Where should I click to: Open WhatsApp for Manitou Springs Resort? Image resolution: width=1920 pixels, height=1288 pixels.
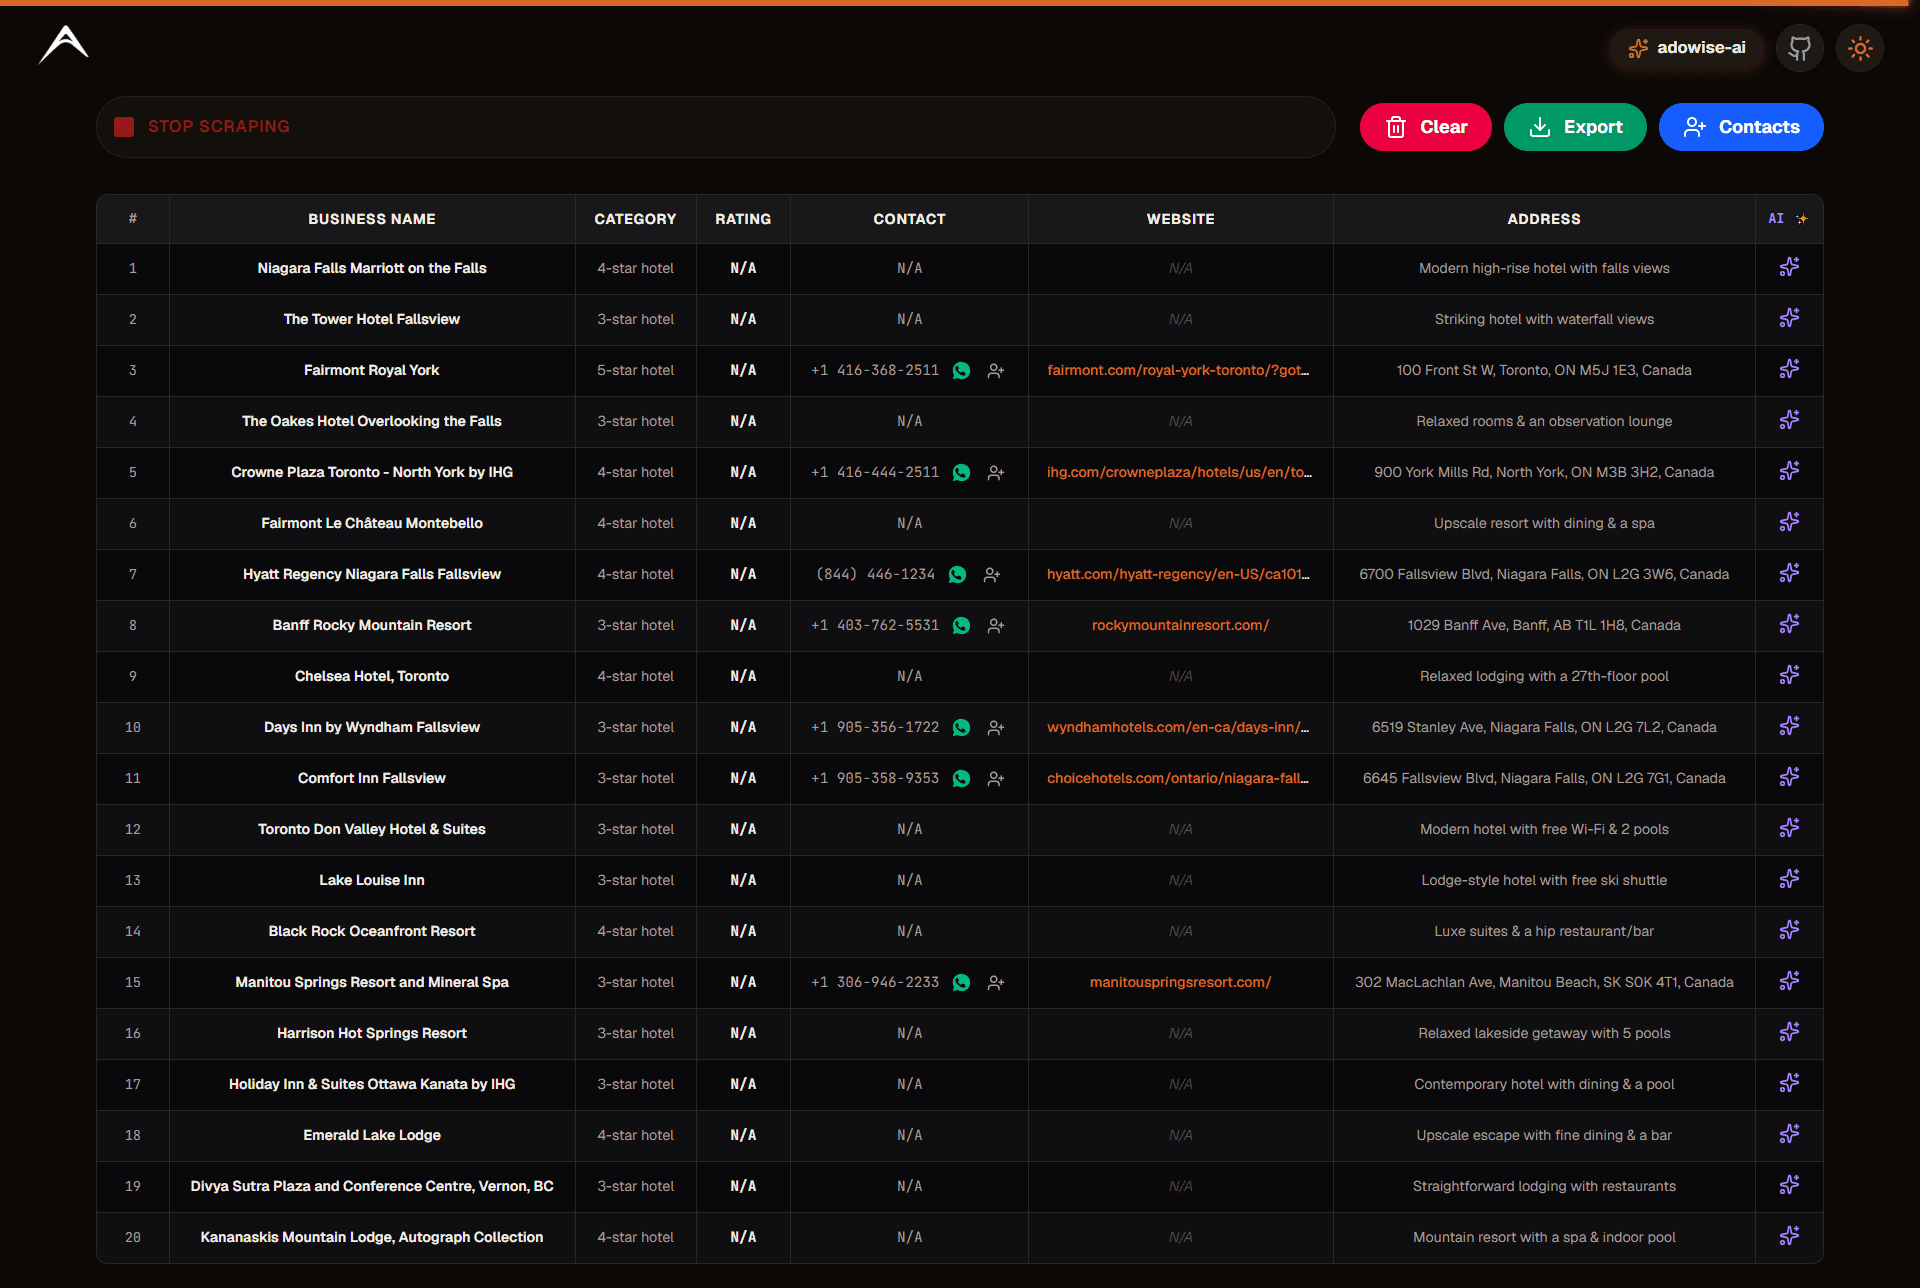[x=961, y=982]
